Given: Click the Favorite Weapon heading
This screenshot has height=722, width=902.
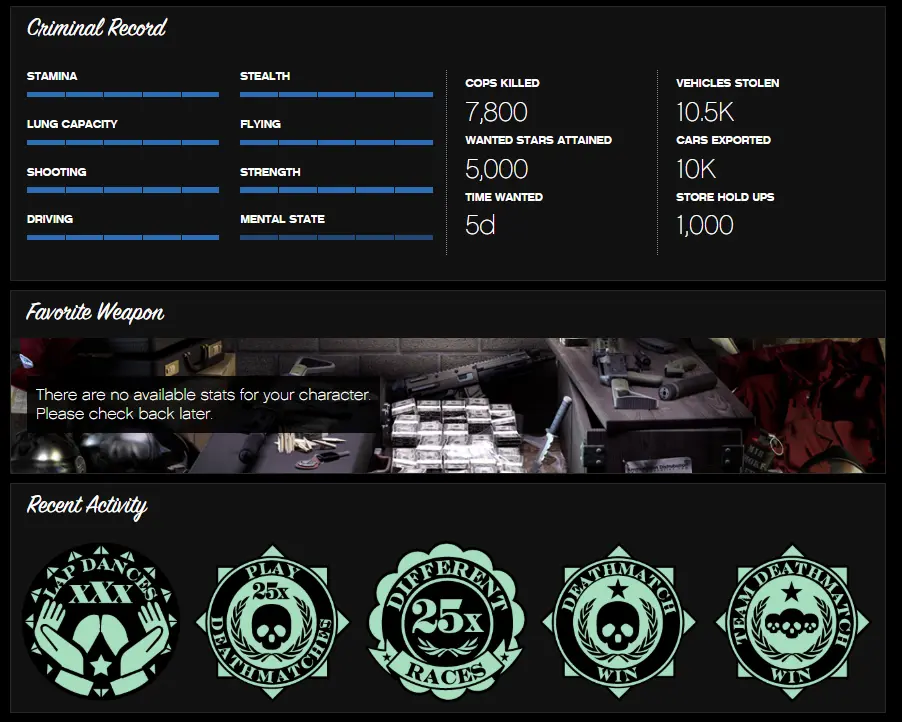Looking at the screenshot, I should click(95, 312).
